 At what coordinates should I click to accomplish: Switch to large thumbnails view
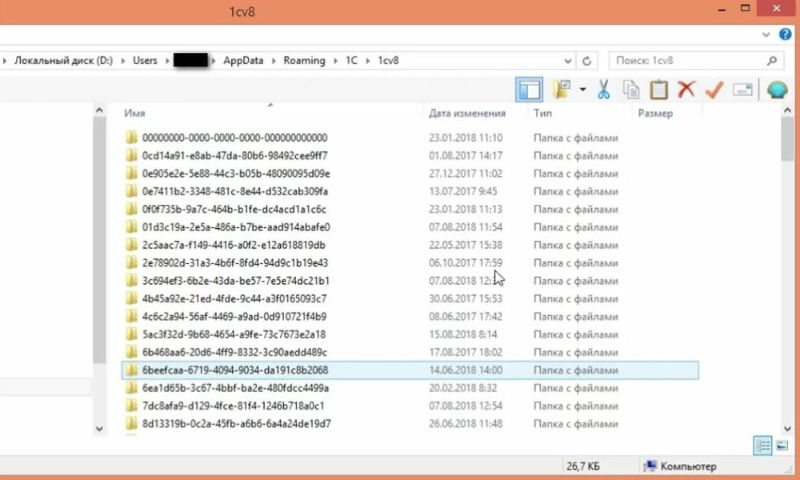[x=782, y=446]
